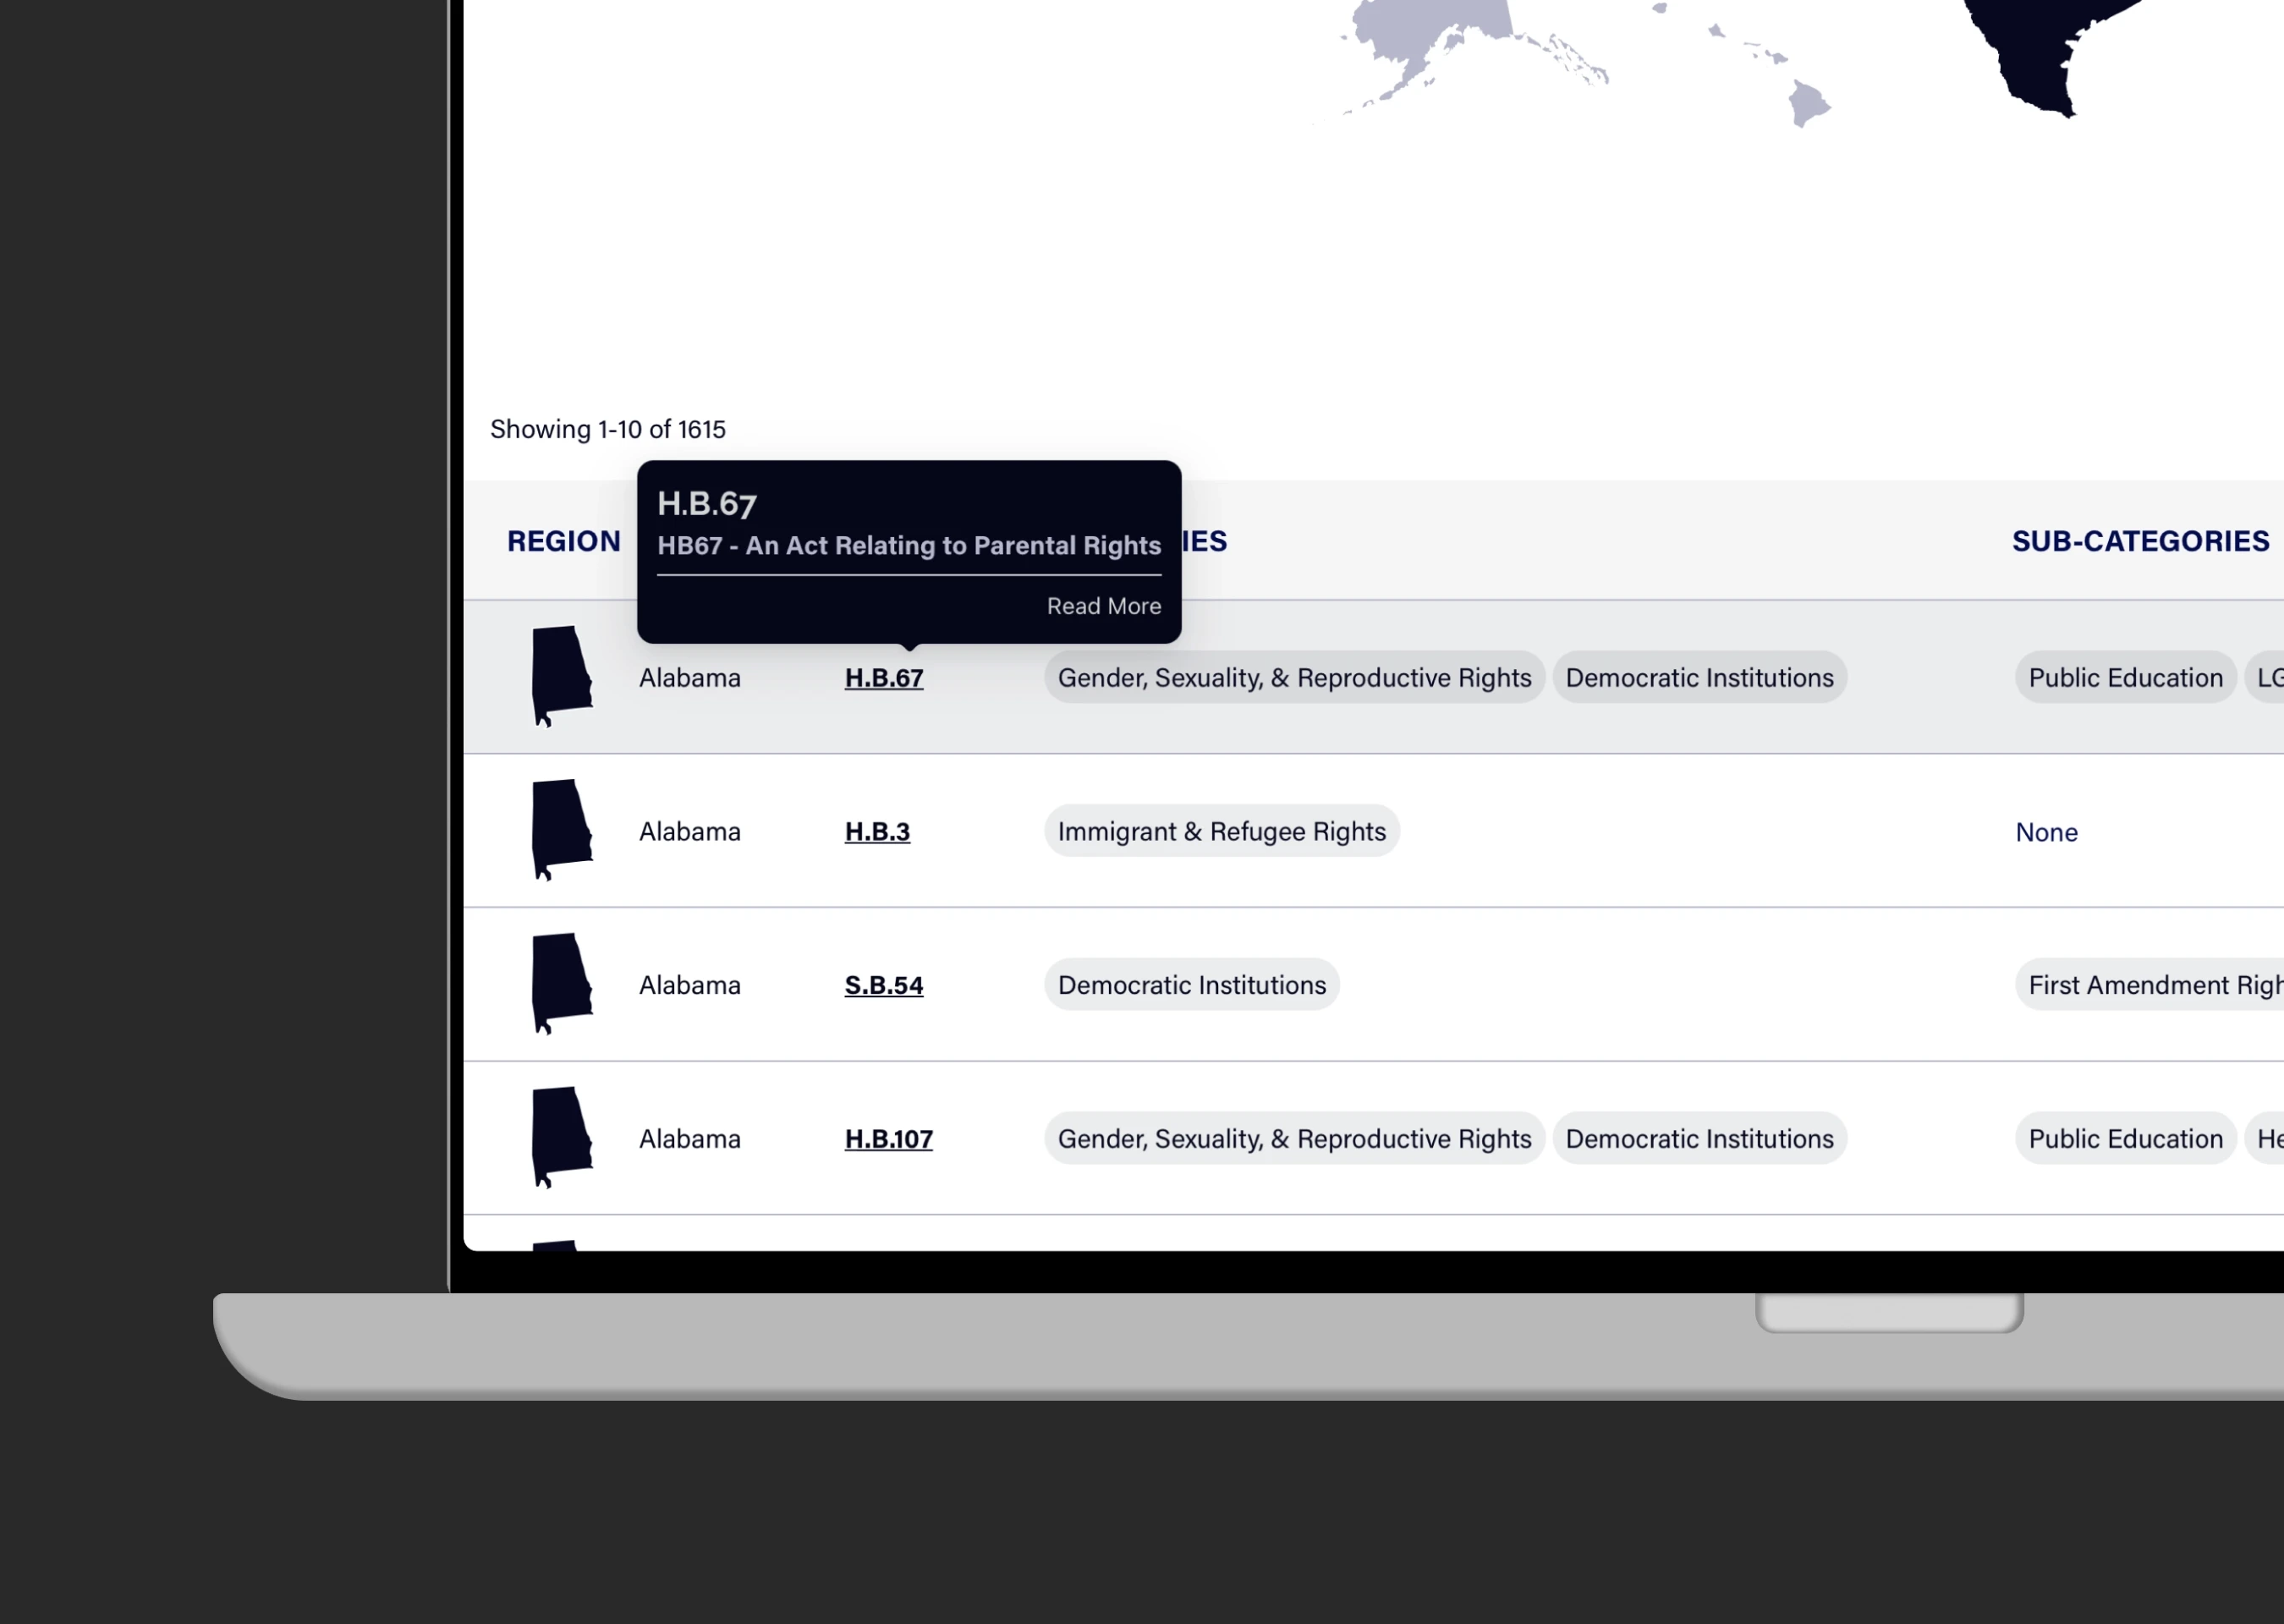Screen dimensions: 2284x1624
Task: Click Hawaii on the map
Action: [1808, 103]
